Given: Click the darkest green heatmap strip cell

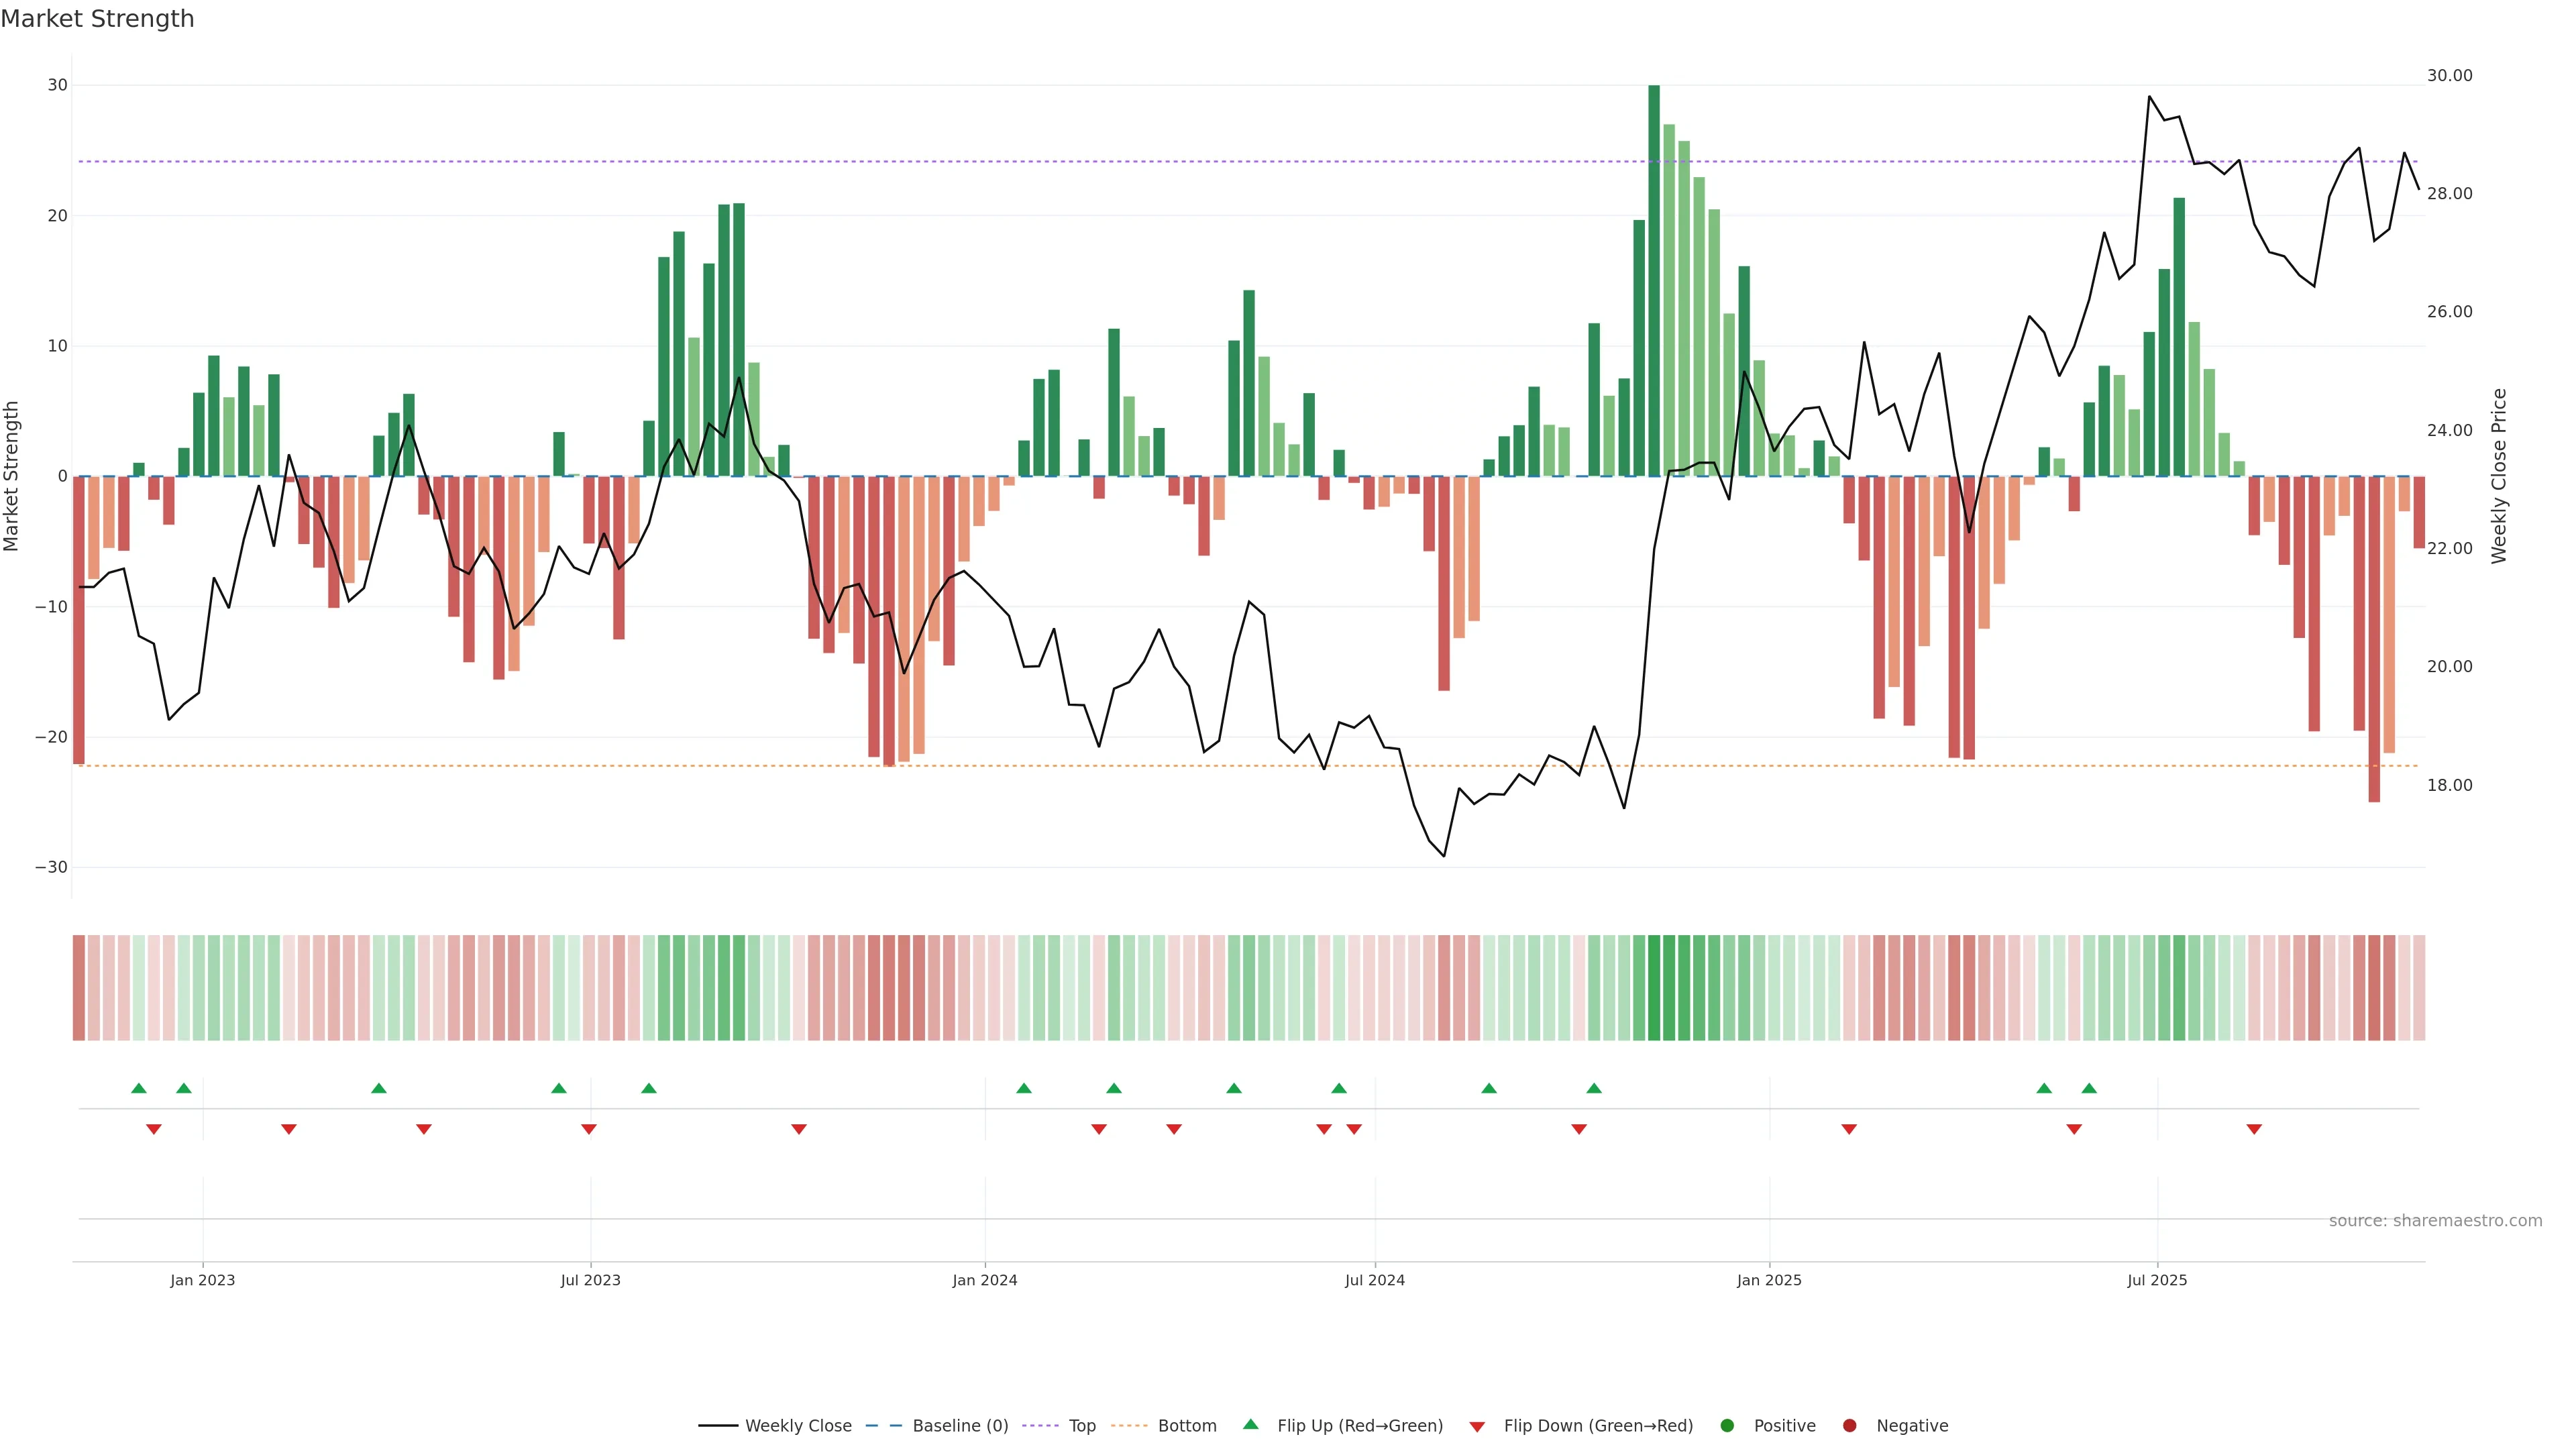Looking at the screenshot, I should click(x=1654, y=988).
